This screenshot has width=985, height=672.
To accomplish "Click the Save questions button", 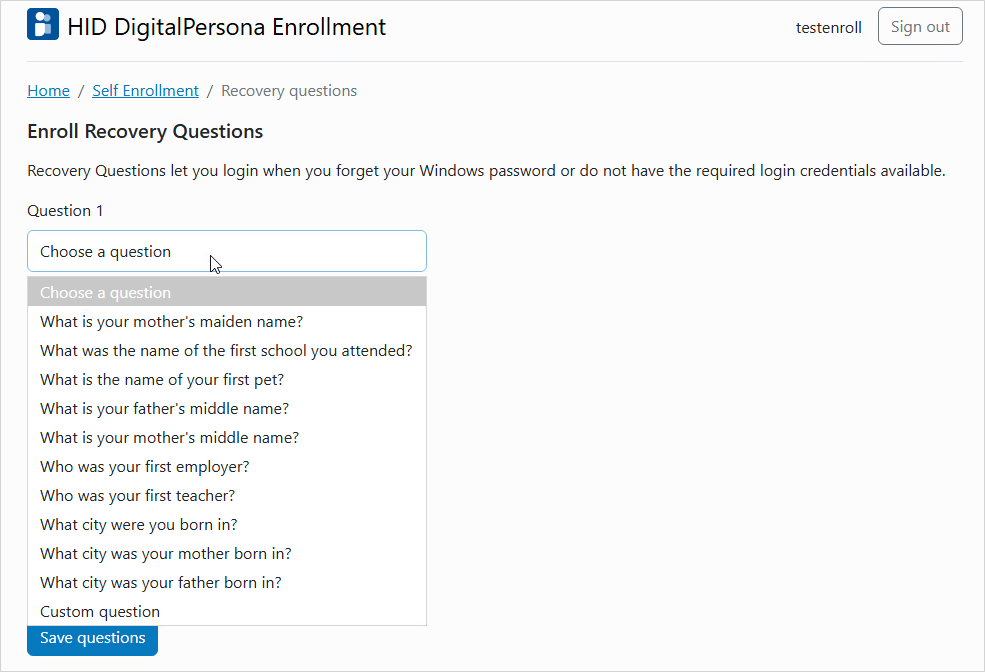I will pos(92,638).
